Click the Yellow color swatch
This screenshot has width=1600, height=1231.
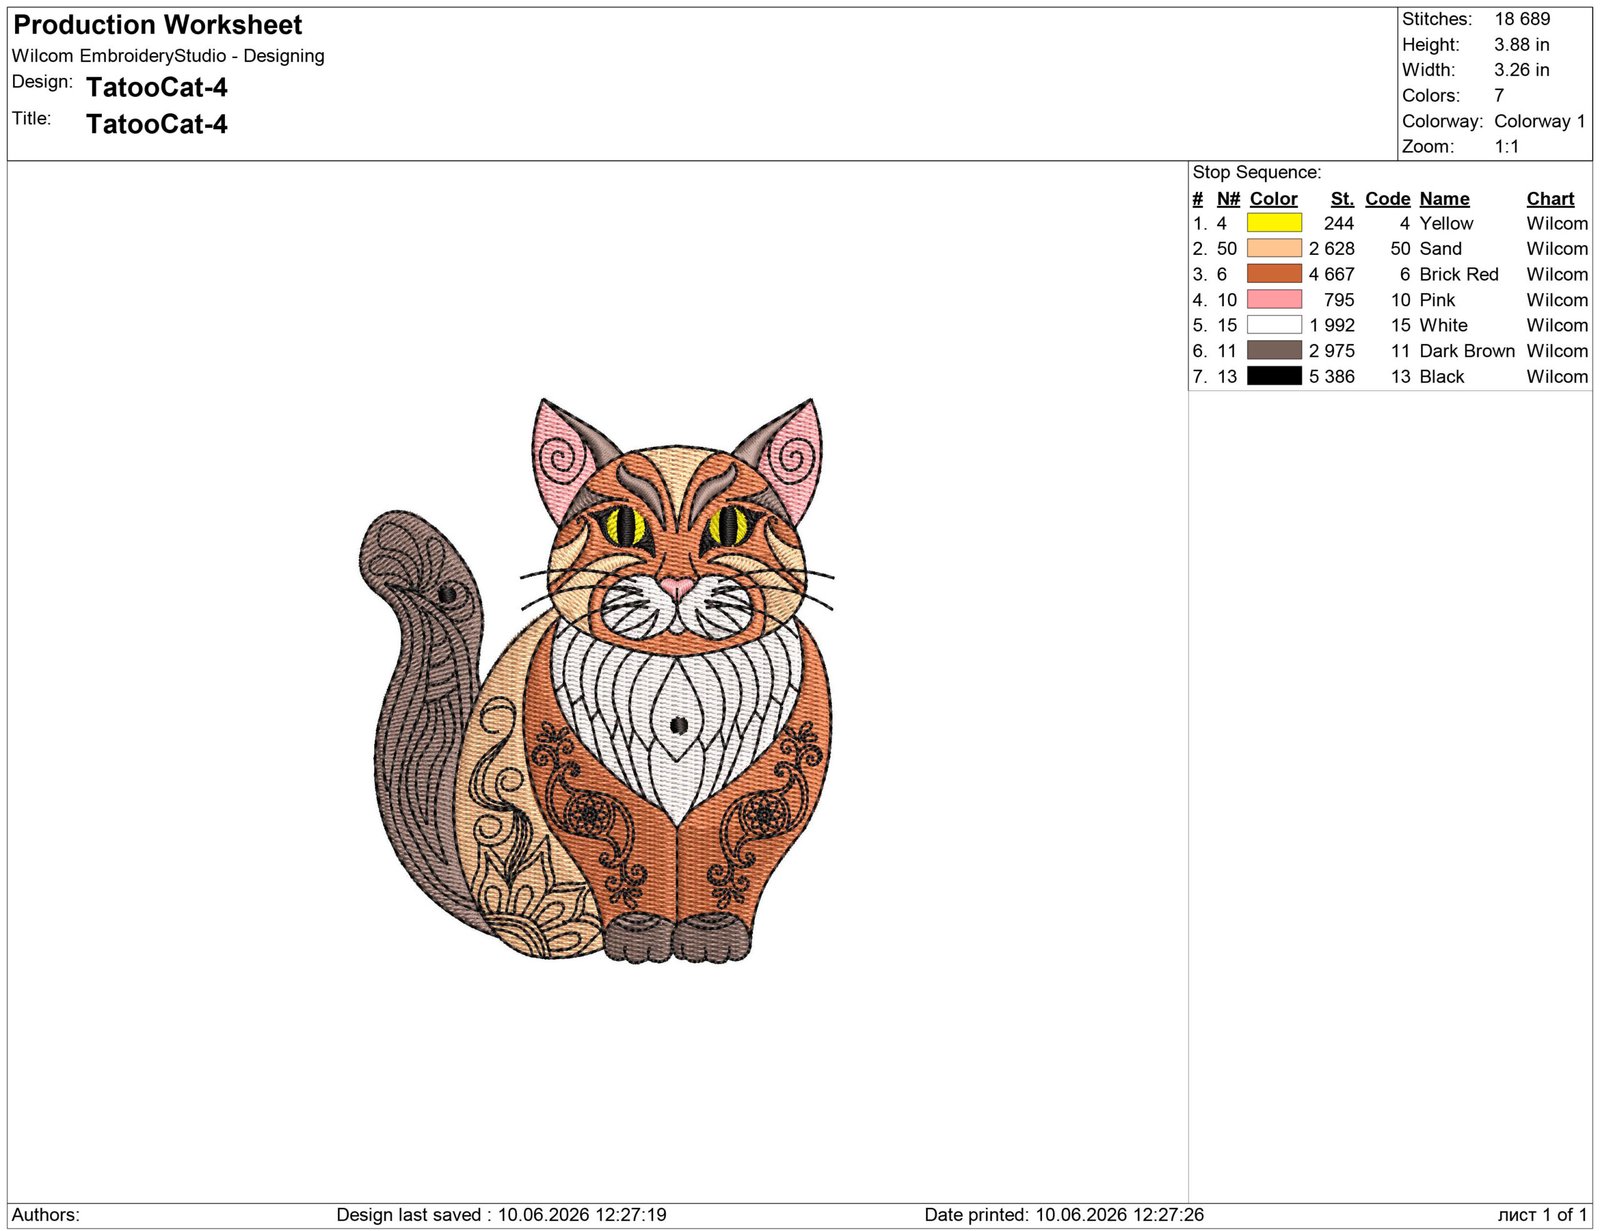pos(1274,223)
